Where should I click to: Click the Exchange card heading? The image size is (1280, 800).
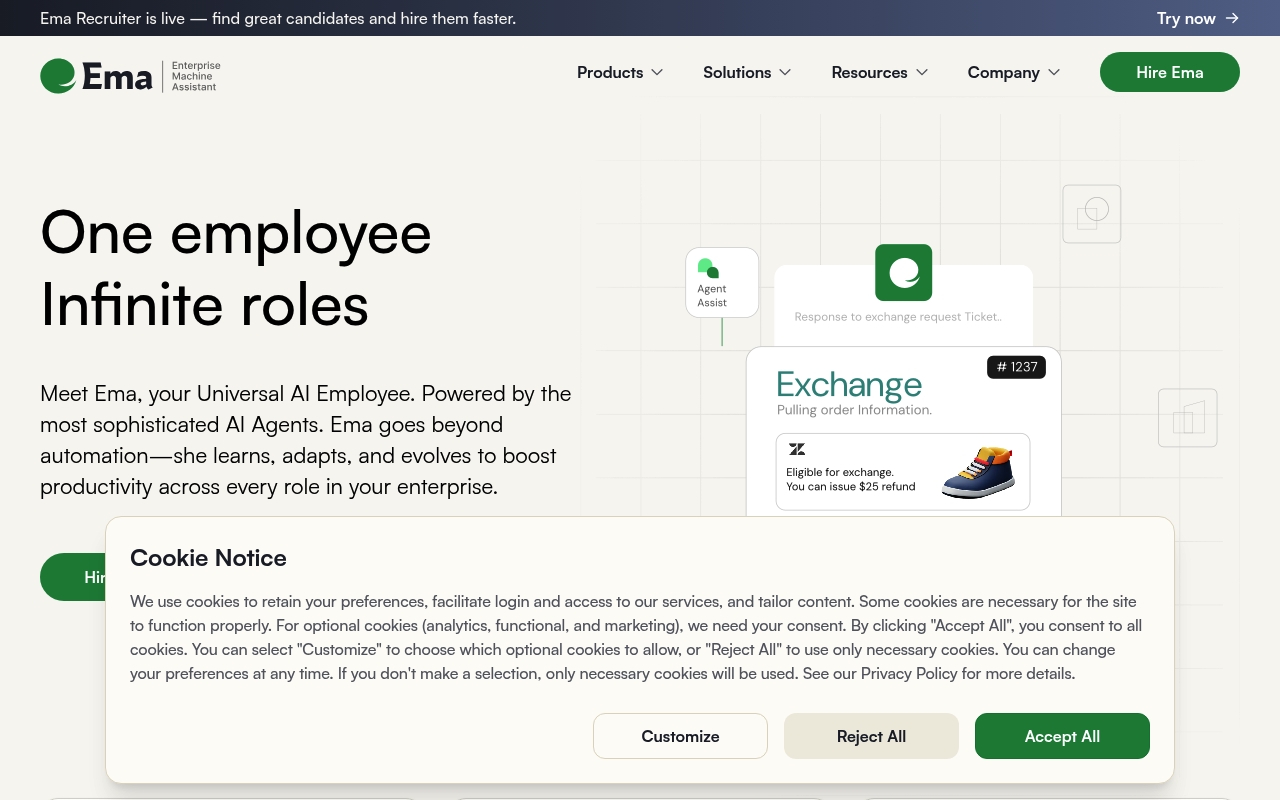tap(849, 385)
